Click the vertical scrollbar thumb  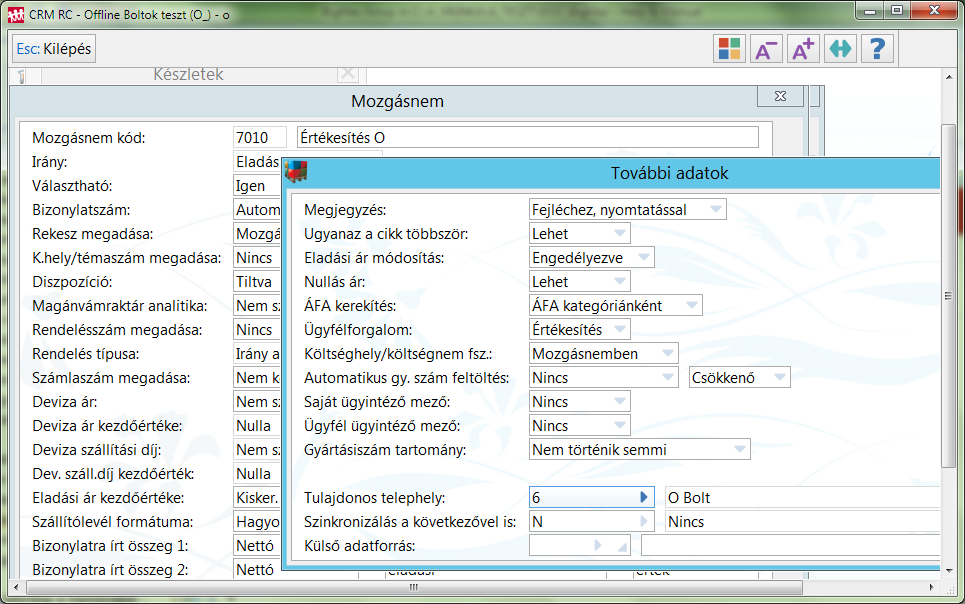coord(948,296)
